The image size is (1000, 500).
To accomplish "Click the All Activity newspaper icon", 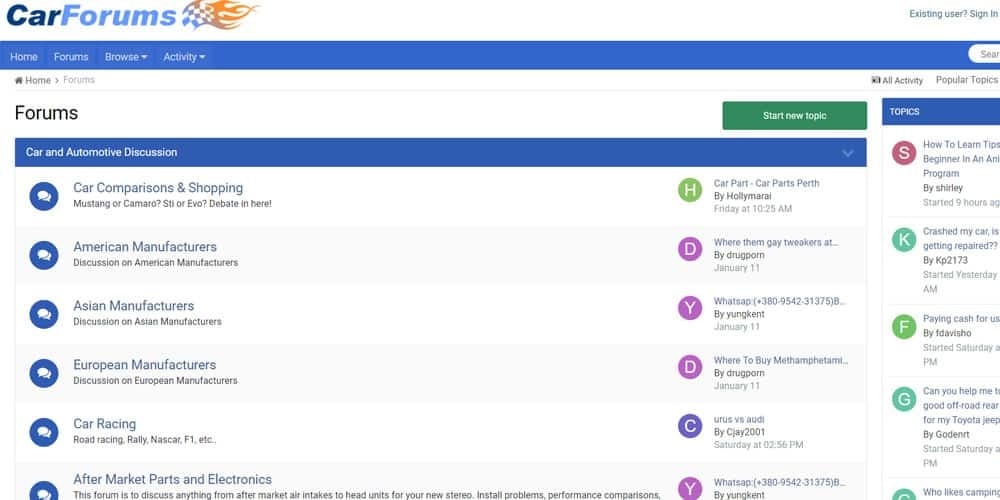I will click(x=876, y=80).
